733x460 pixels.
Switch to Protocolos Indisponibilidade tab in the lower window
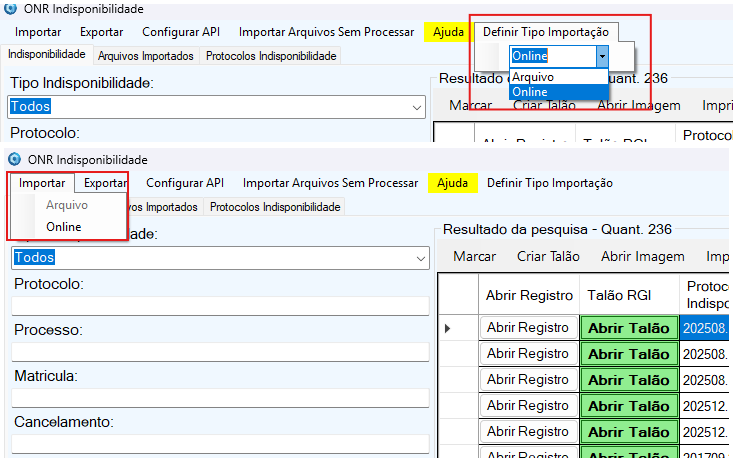click(x=275, y=207)
